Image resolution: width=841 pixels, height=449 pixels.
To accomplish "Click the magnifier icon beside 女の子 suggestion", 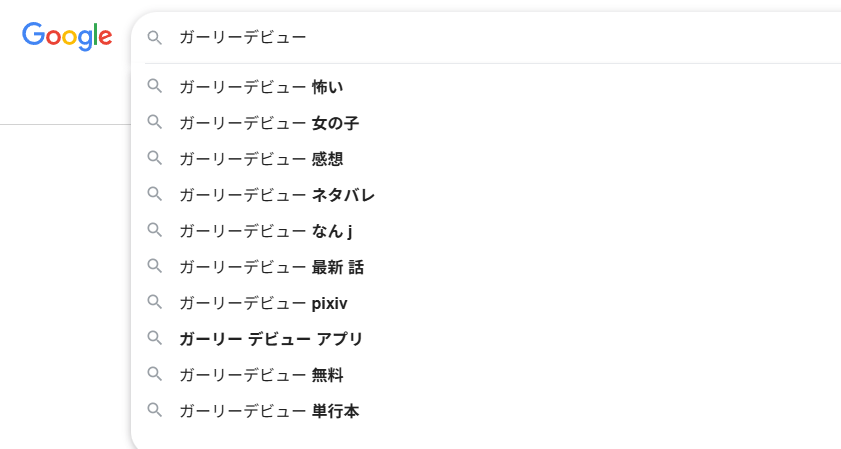I will (x=154, y=122).
